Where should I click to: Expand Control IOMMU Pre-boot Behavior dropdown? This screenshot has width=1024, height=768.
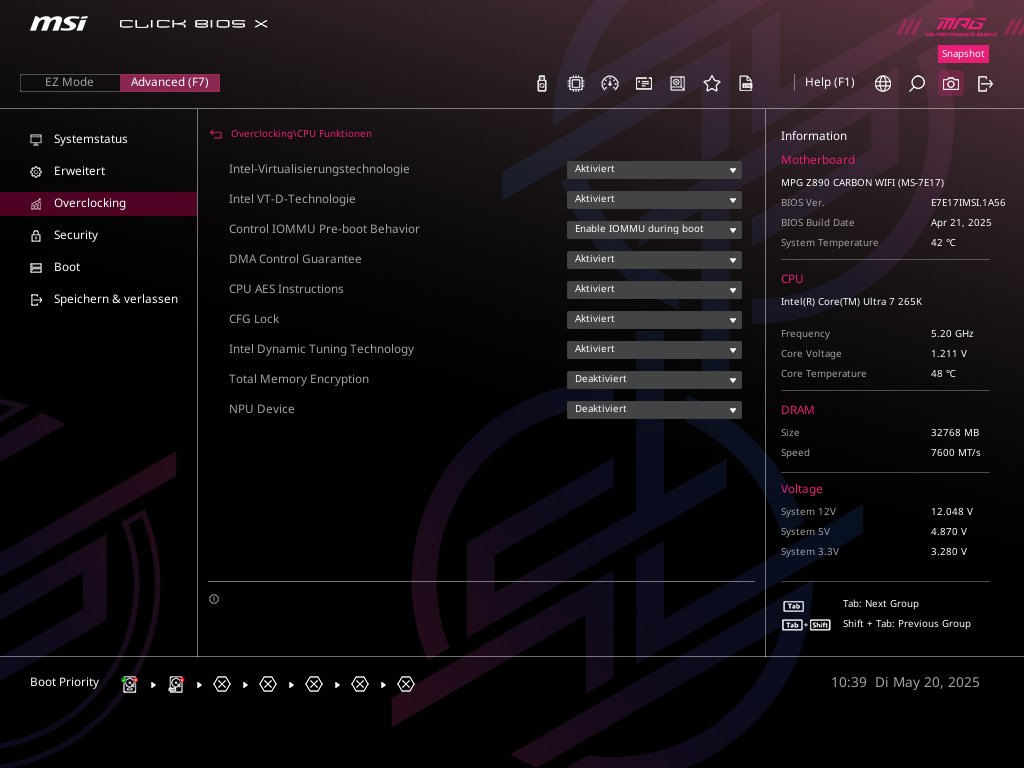pyautogui.click(x=654, y=230)
